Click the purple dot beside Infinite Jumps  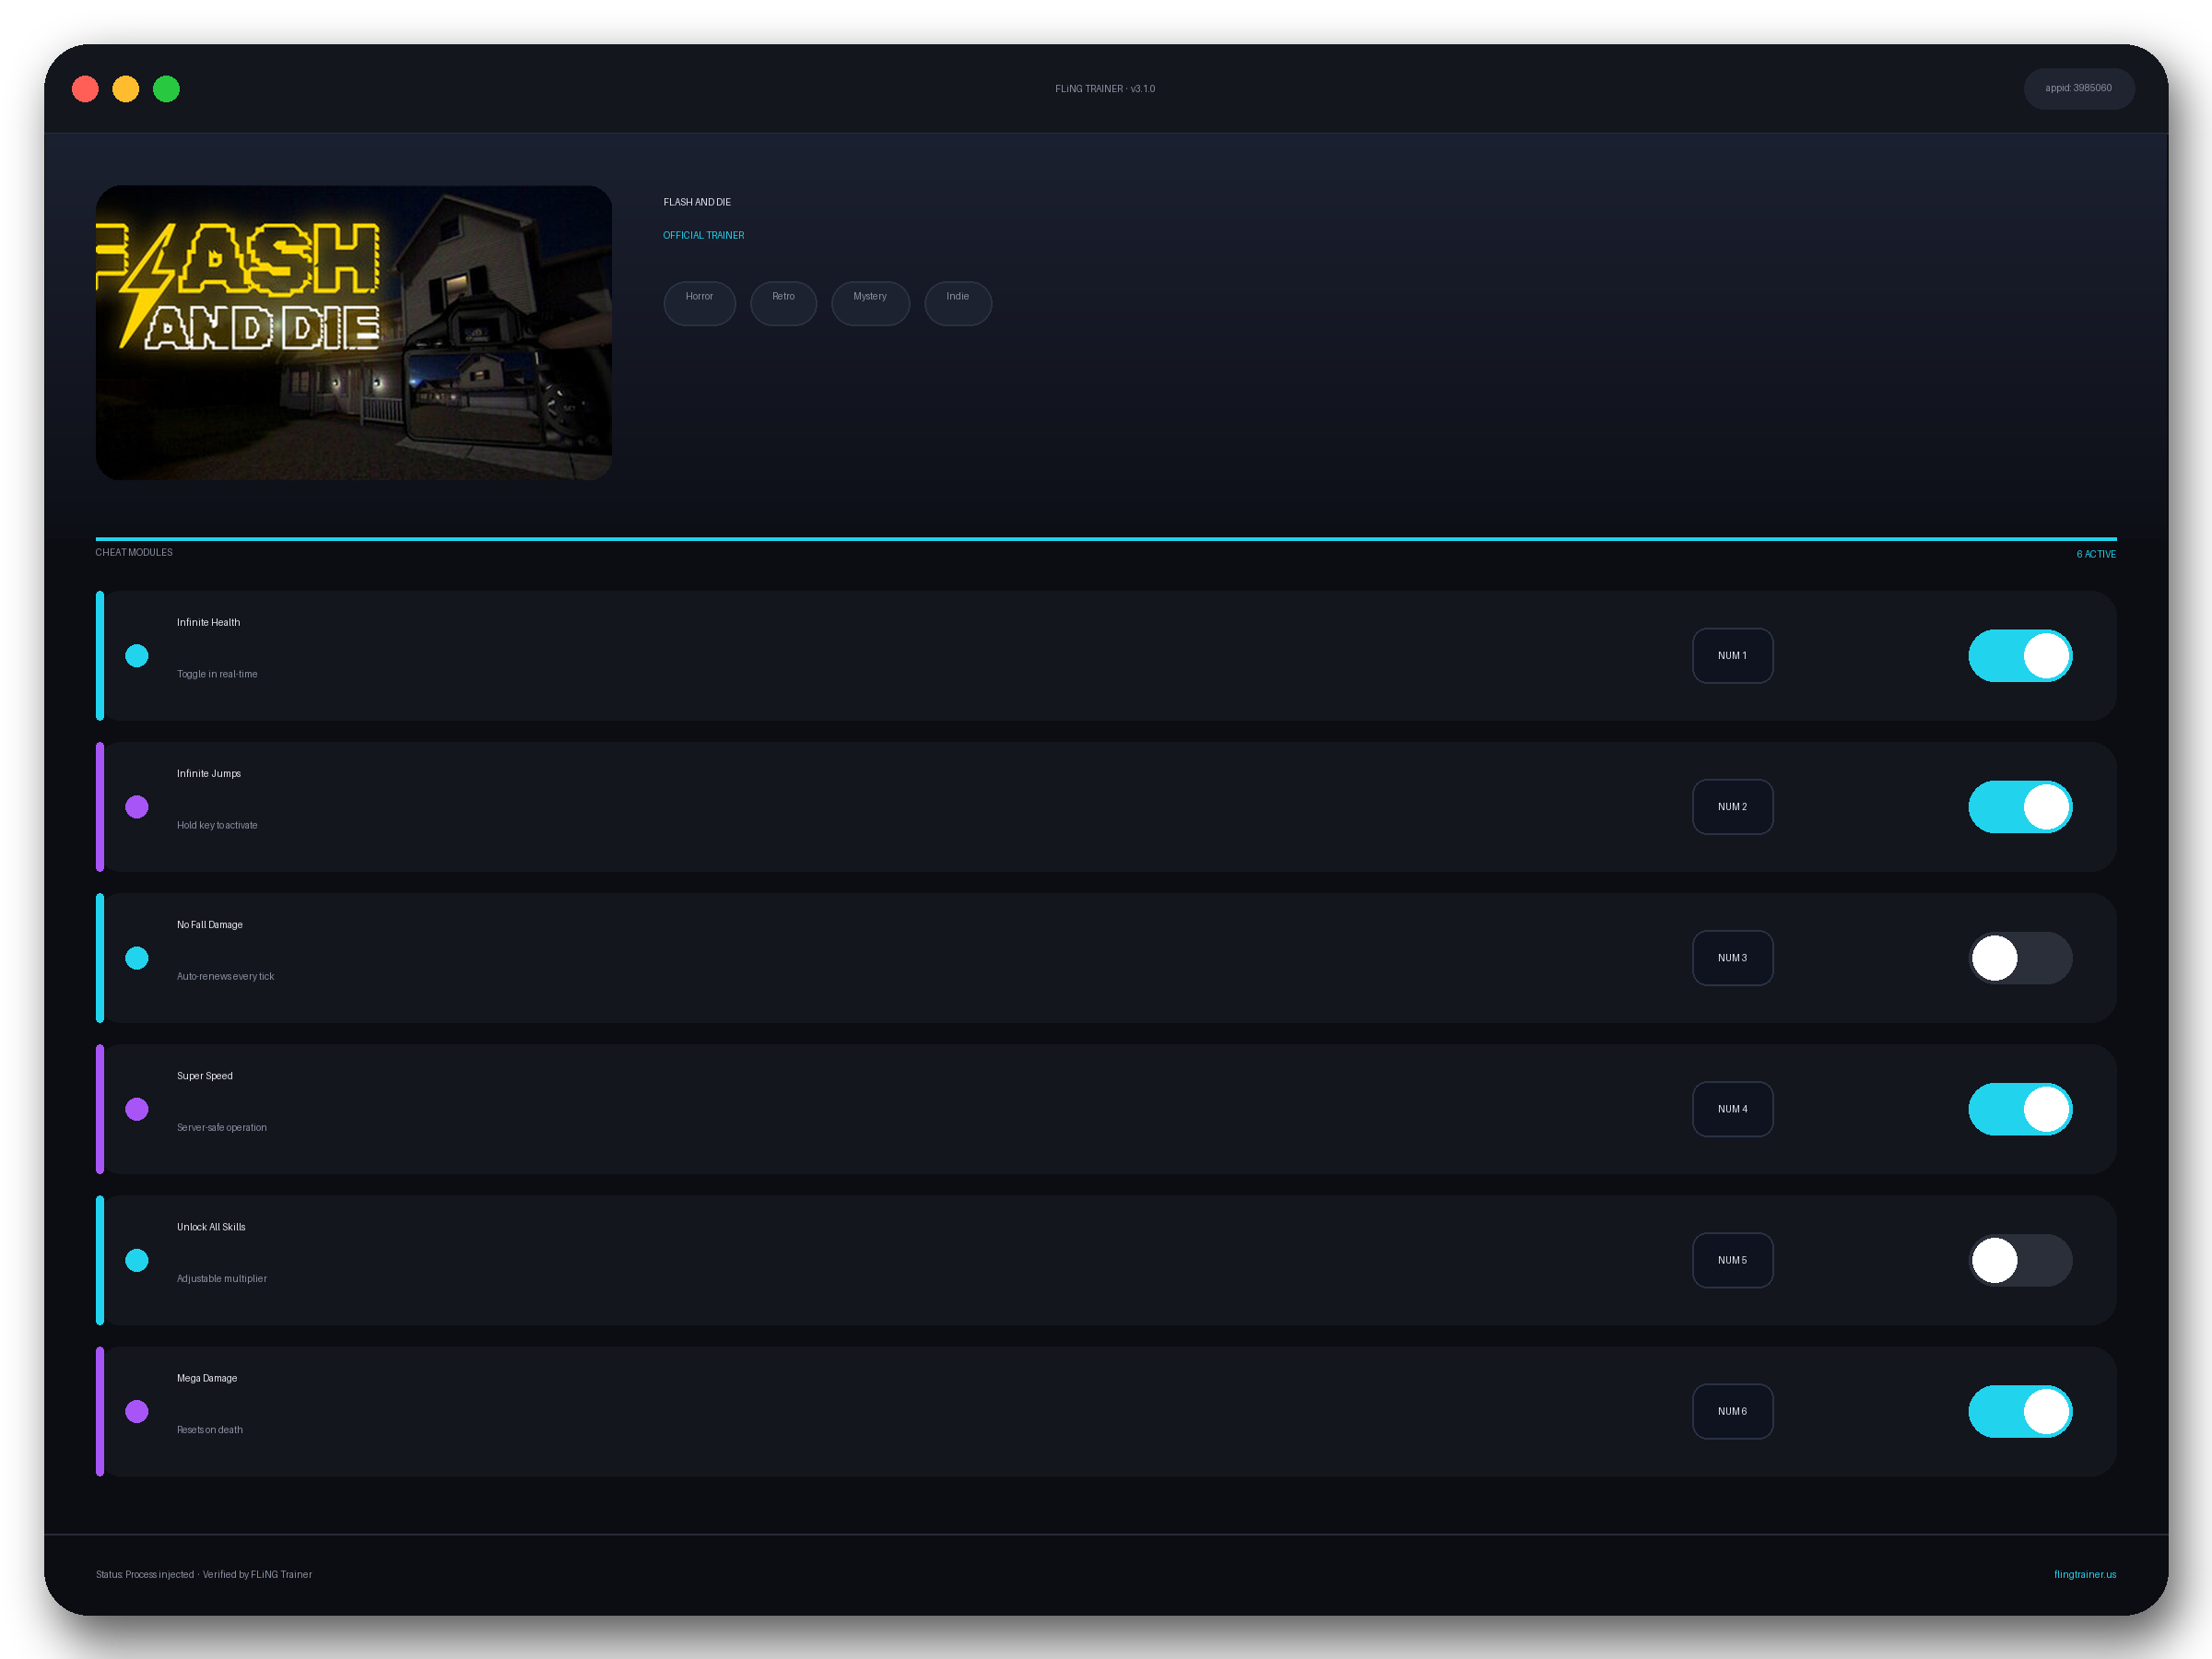(137, 807)
